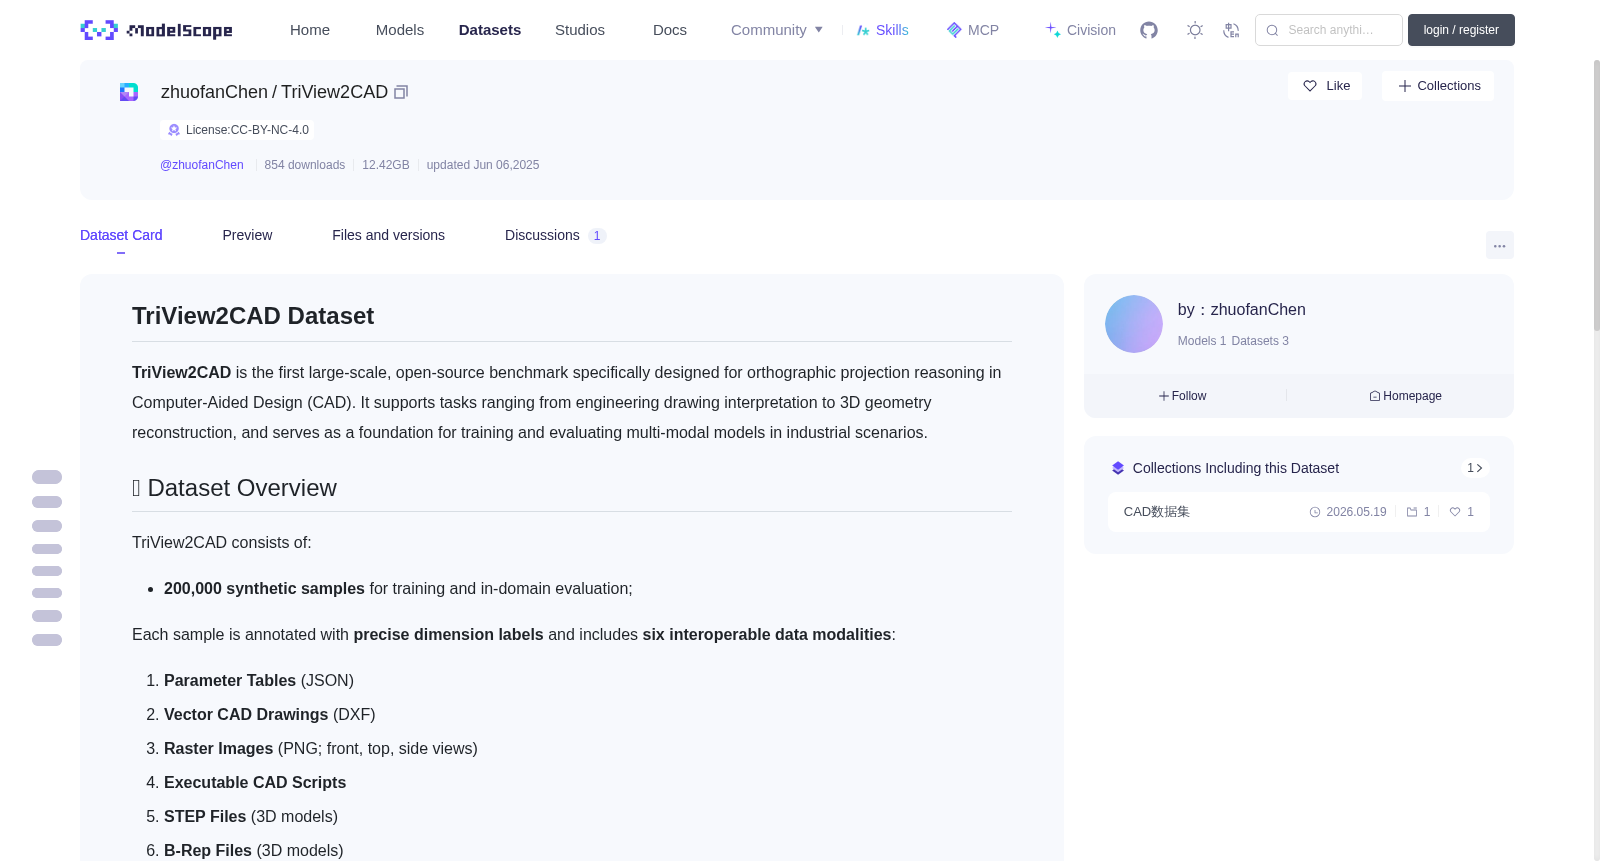Image resolution: width=1600 pixels, height=861 pixels.
Task: Open the three-dots more options menu
Action: pyautogui.click(x=1499, y=245)
